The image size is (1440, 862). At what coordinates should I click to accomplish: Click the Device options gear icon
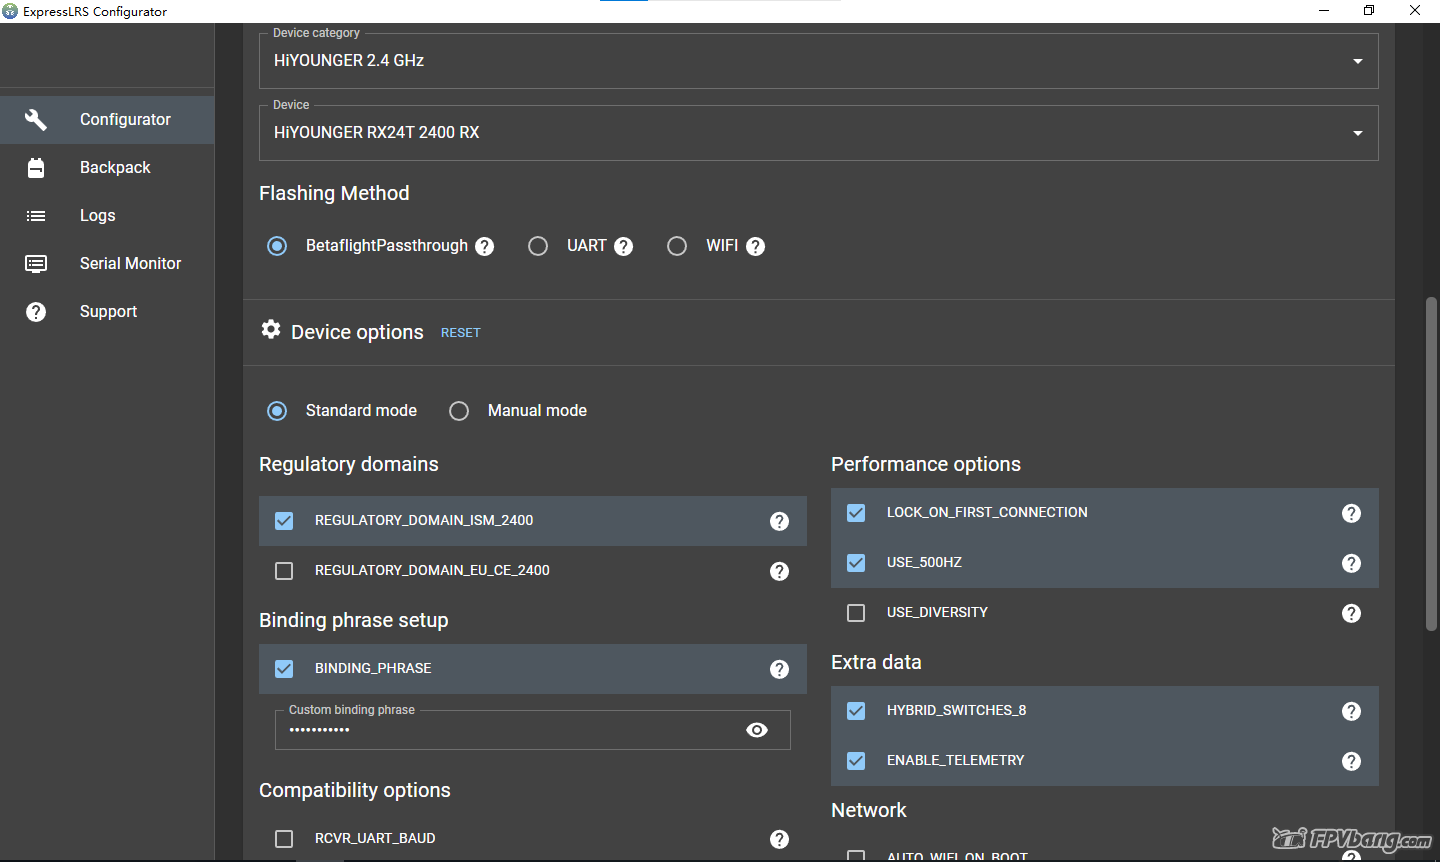point(271,329)
